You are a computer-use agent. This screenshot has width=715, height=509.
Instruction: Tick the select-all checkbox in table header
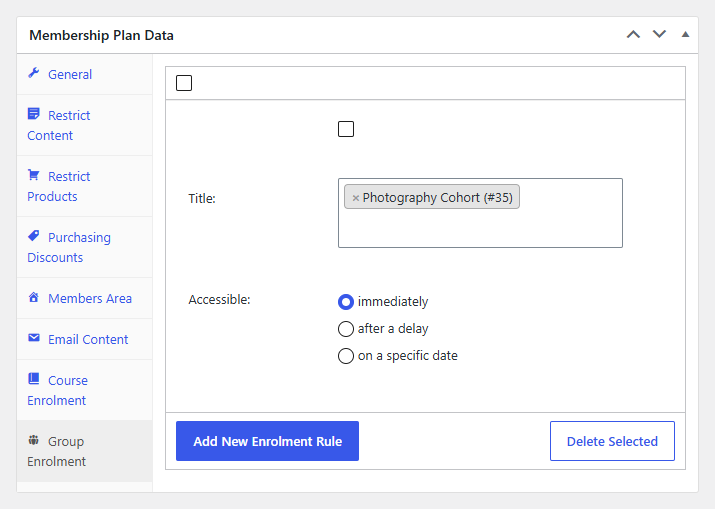pos(184,83)
